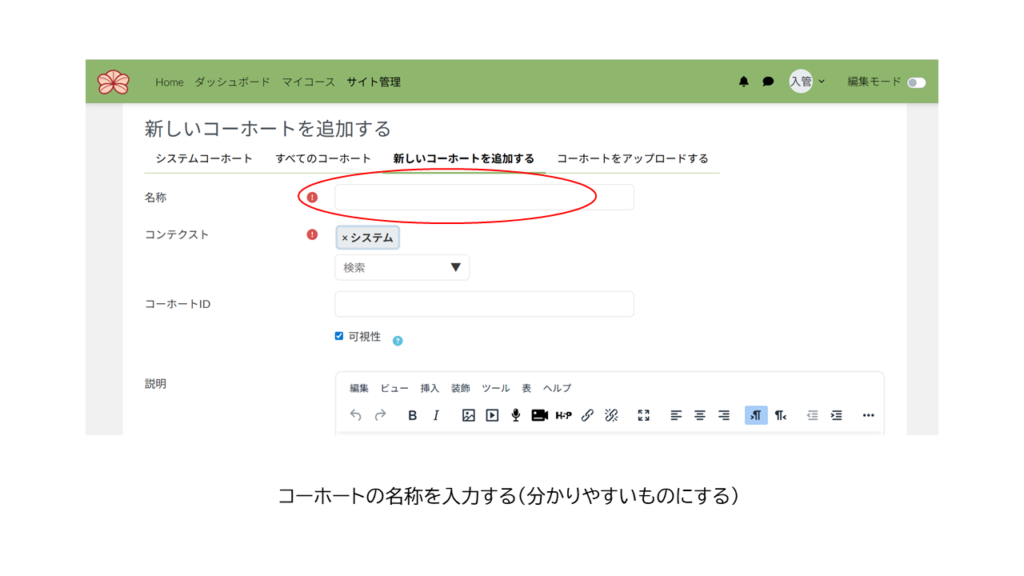Uncheck the 可視性 checkbox
The image size is (1024, 576).
[339, 336]
